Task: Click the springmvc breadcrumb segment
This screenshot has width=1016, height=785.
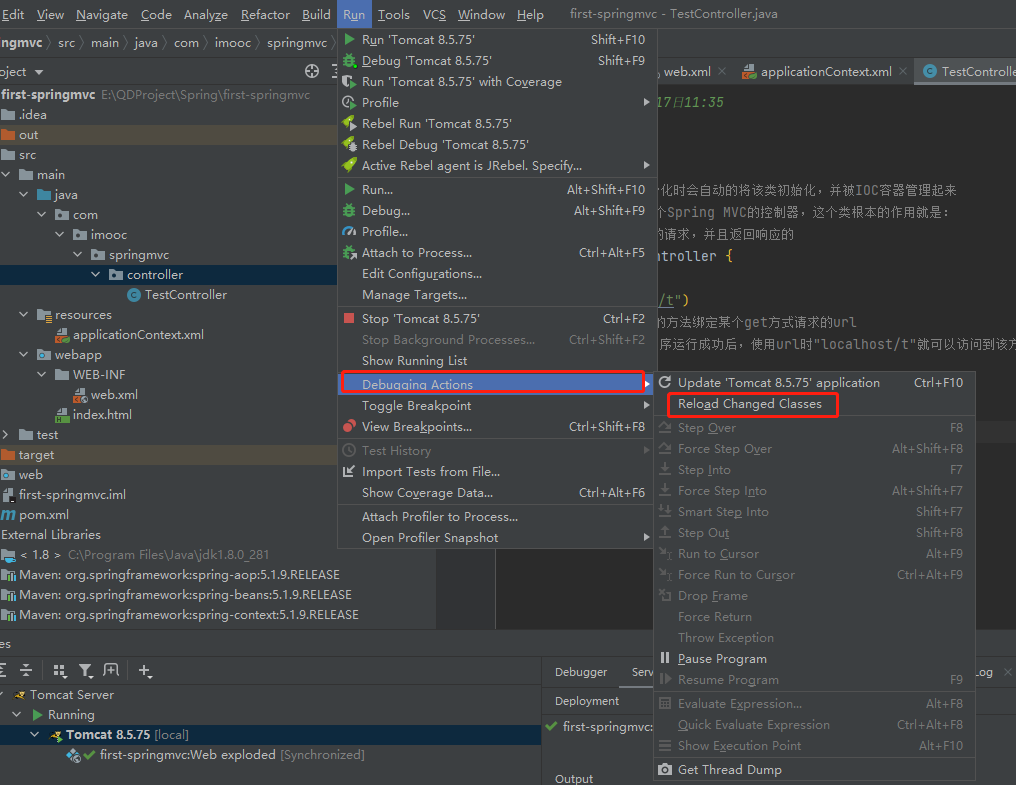Action: coord(297,43)
